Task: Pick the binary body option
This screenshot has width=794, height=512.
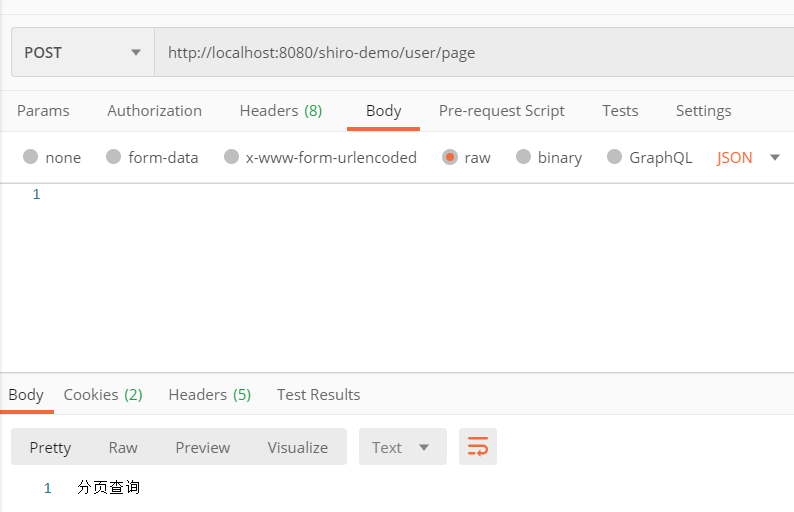Action: (x=524, y=157)
